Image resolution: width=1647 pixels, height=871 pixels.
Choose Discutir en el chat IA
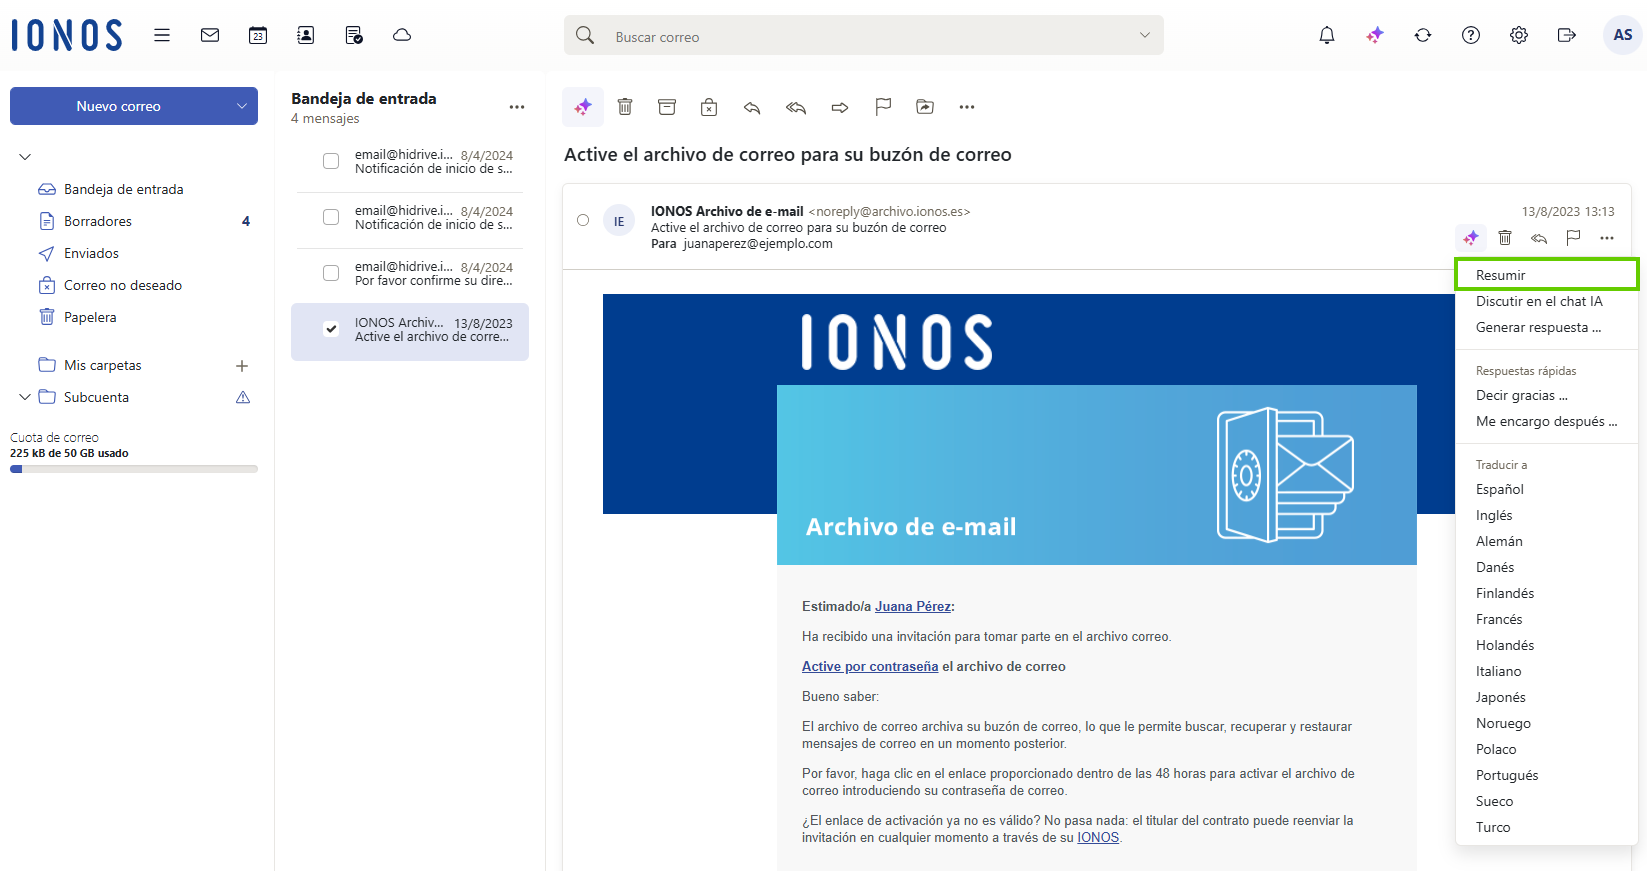[x=1546, y=301]
